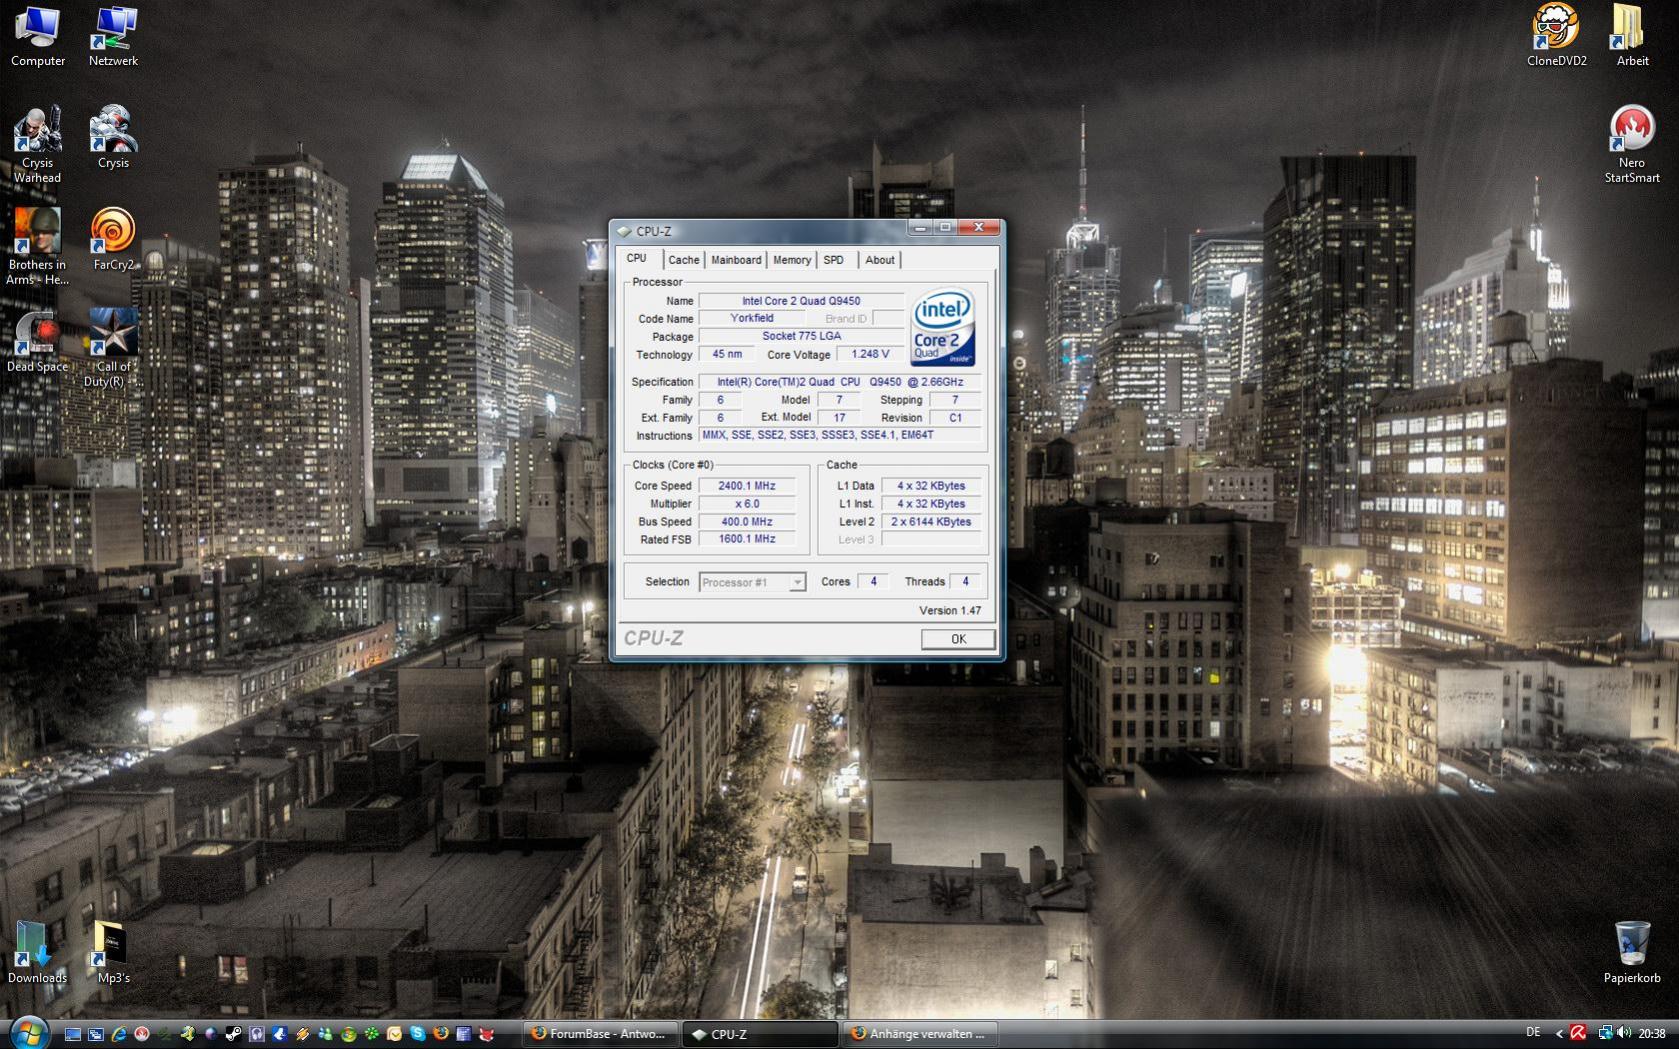Click the Level 2 cache 2 x 6144 KBytes
1679x1049 pixels.
tap(931, 522)
